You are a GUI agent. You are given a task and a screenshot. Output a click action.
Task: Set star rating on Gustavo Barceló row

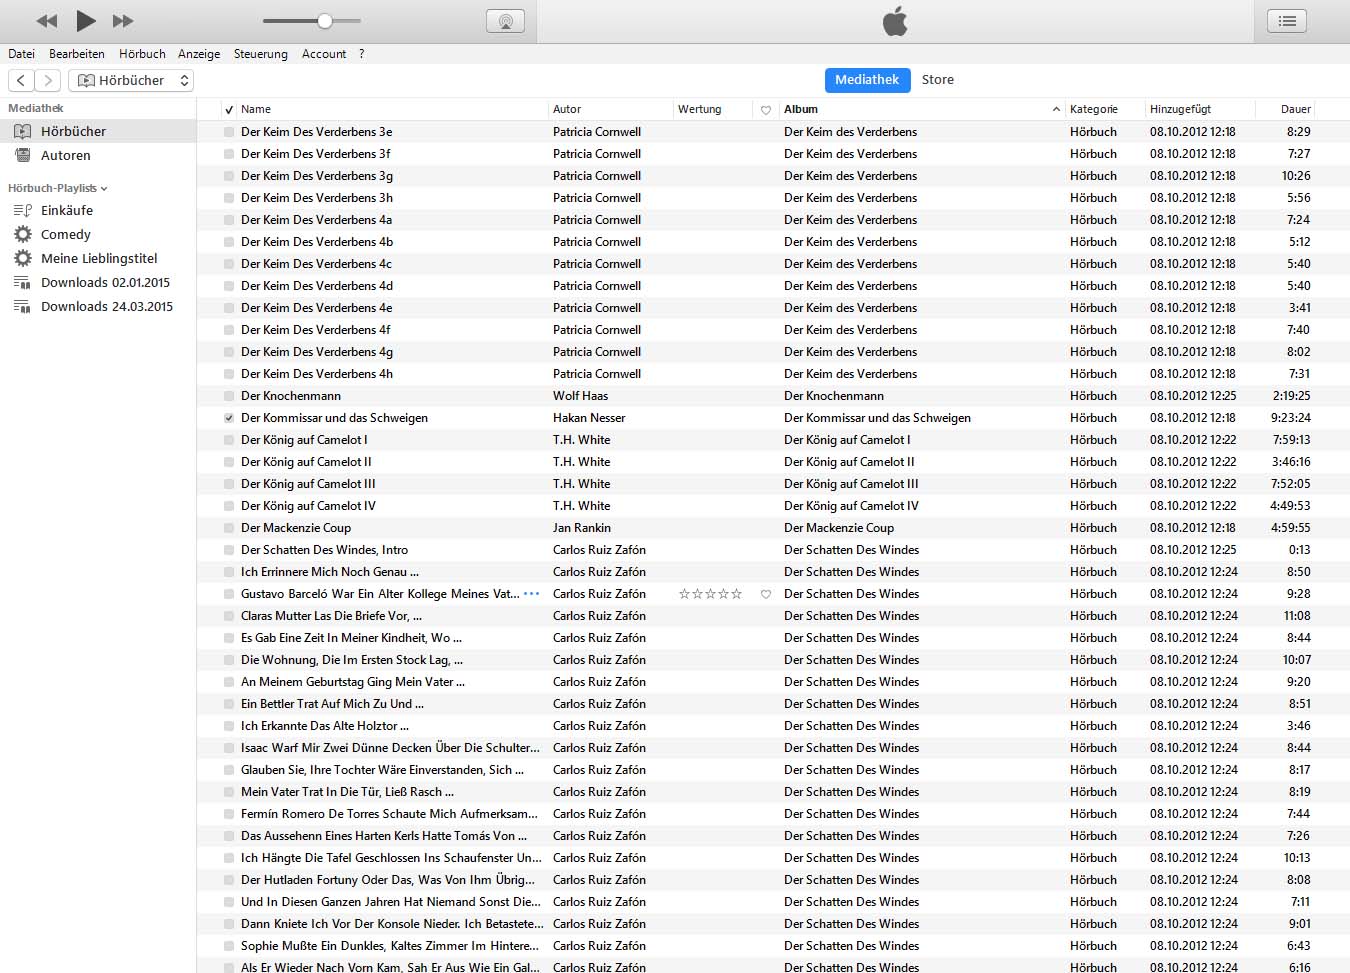tap(710, 594)
